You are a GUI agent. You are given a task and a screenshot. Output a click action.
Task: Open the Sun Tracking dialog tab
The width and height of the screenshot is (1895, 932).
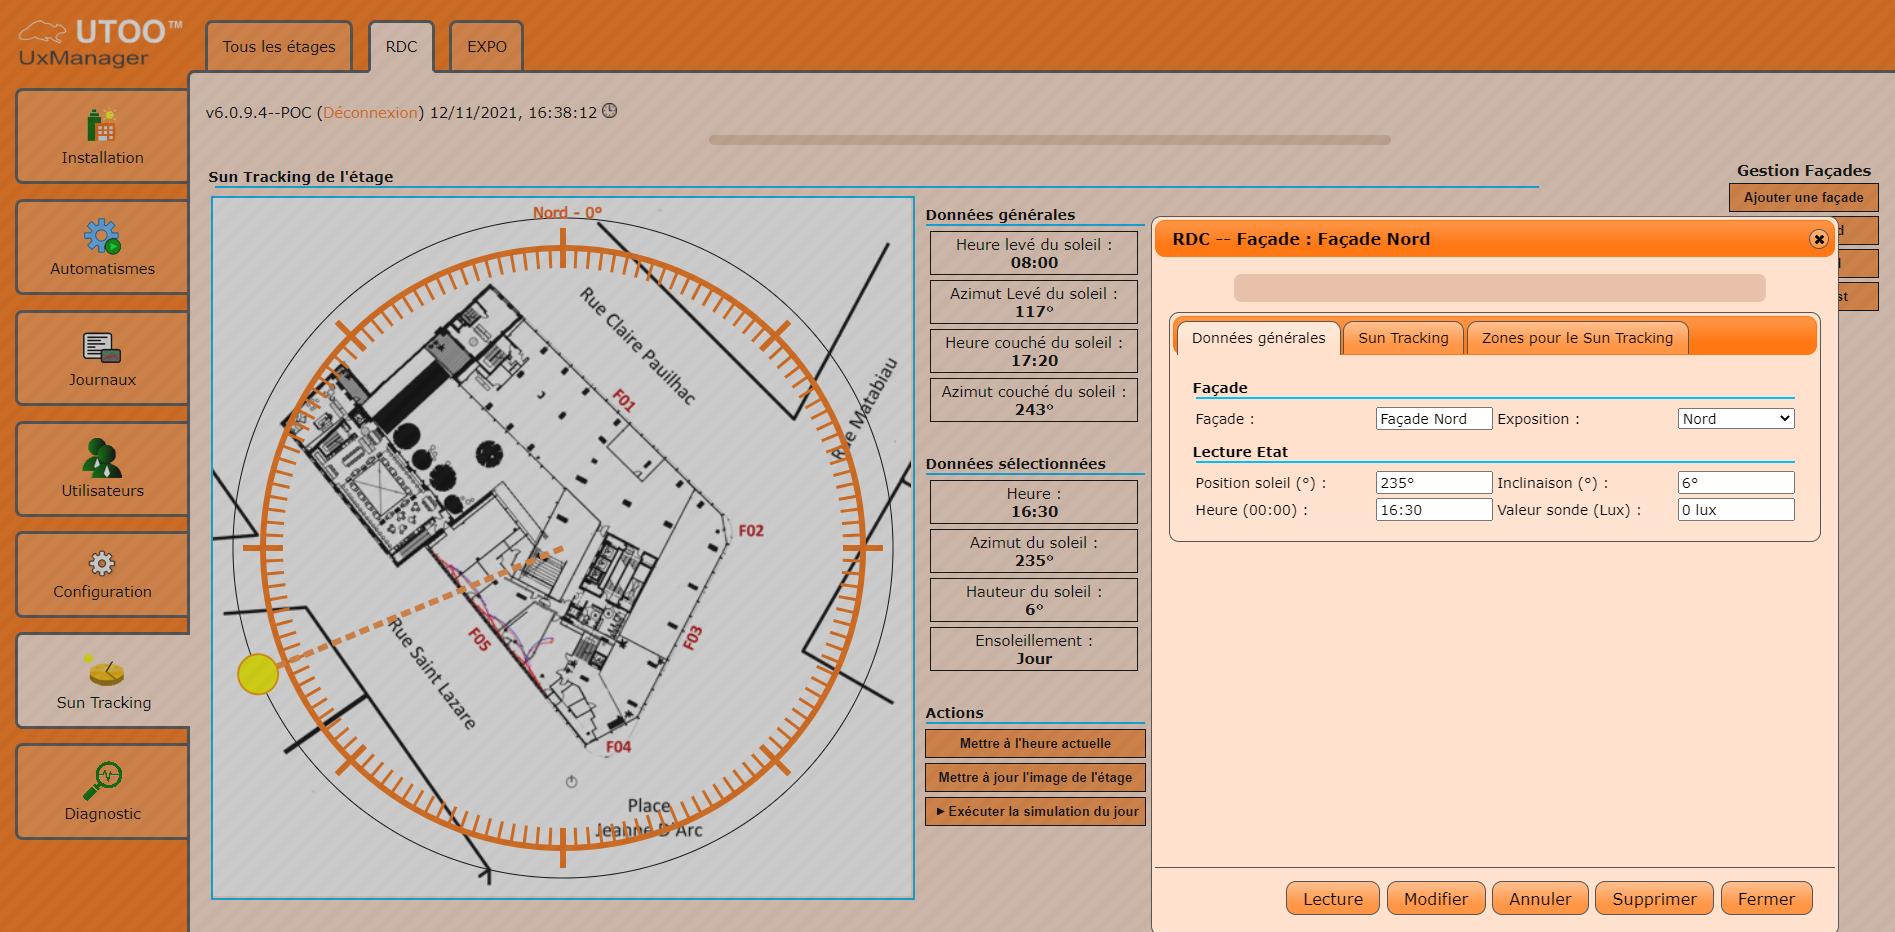click(x=1402, y=338)
